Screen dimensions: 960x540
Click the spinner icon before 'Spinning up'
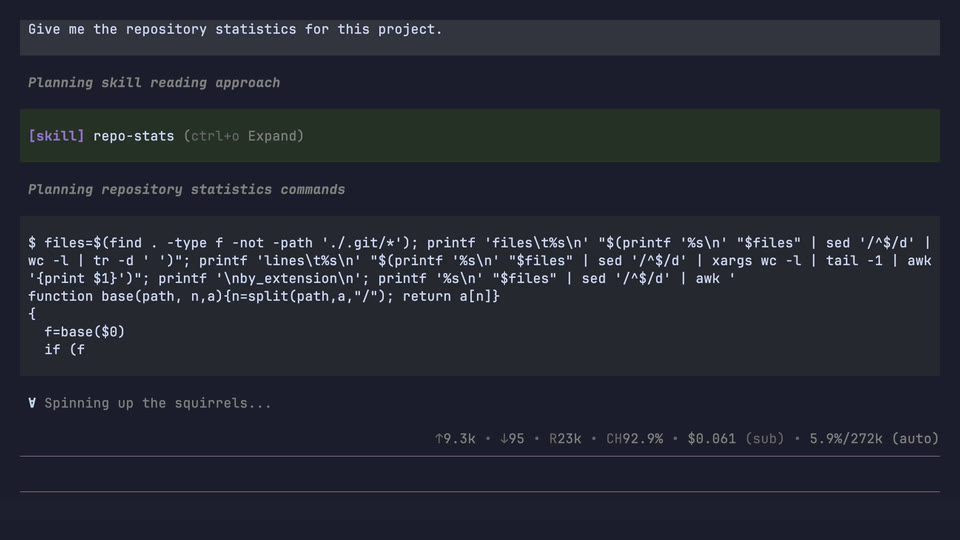point(32,403)
